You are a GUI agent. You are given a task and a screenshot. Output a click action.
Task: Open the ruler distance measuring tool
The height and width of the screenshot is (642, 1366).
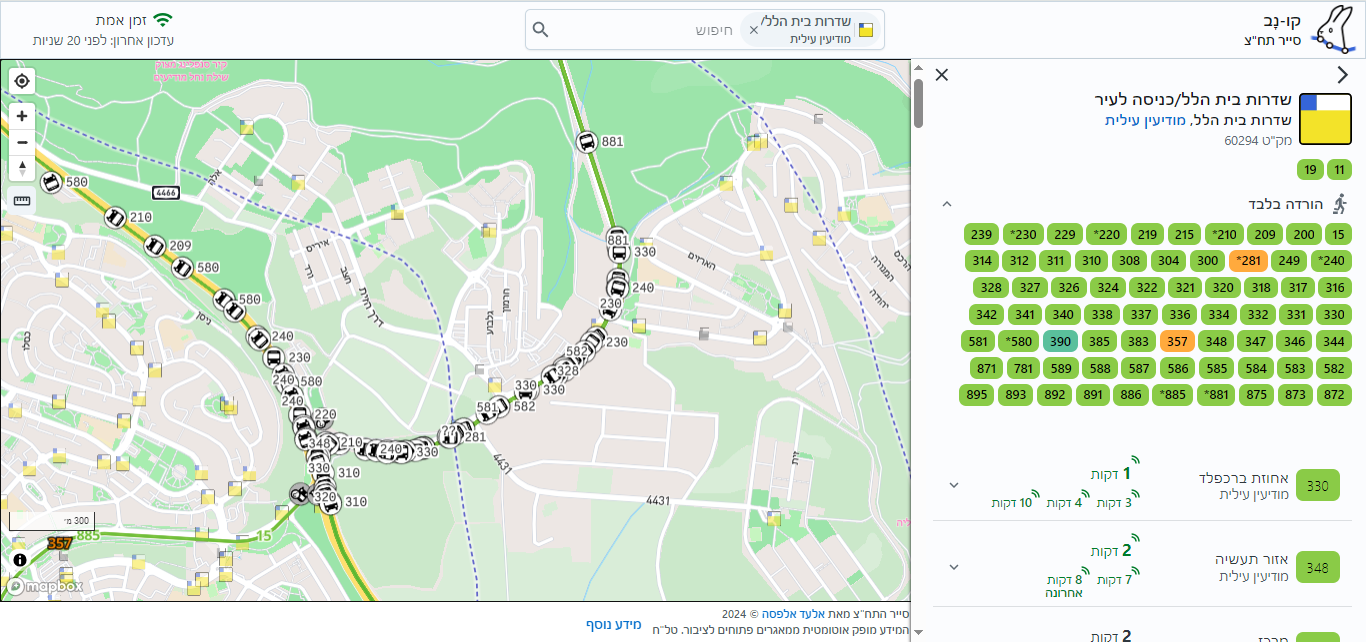(x=22, y=199)
